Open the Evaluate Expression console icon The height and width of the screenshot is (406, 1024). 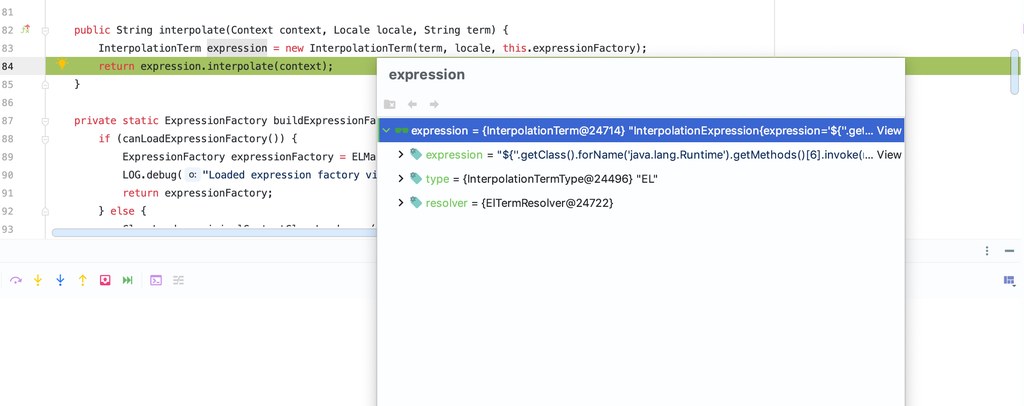point(156,281)
